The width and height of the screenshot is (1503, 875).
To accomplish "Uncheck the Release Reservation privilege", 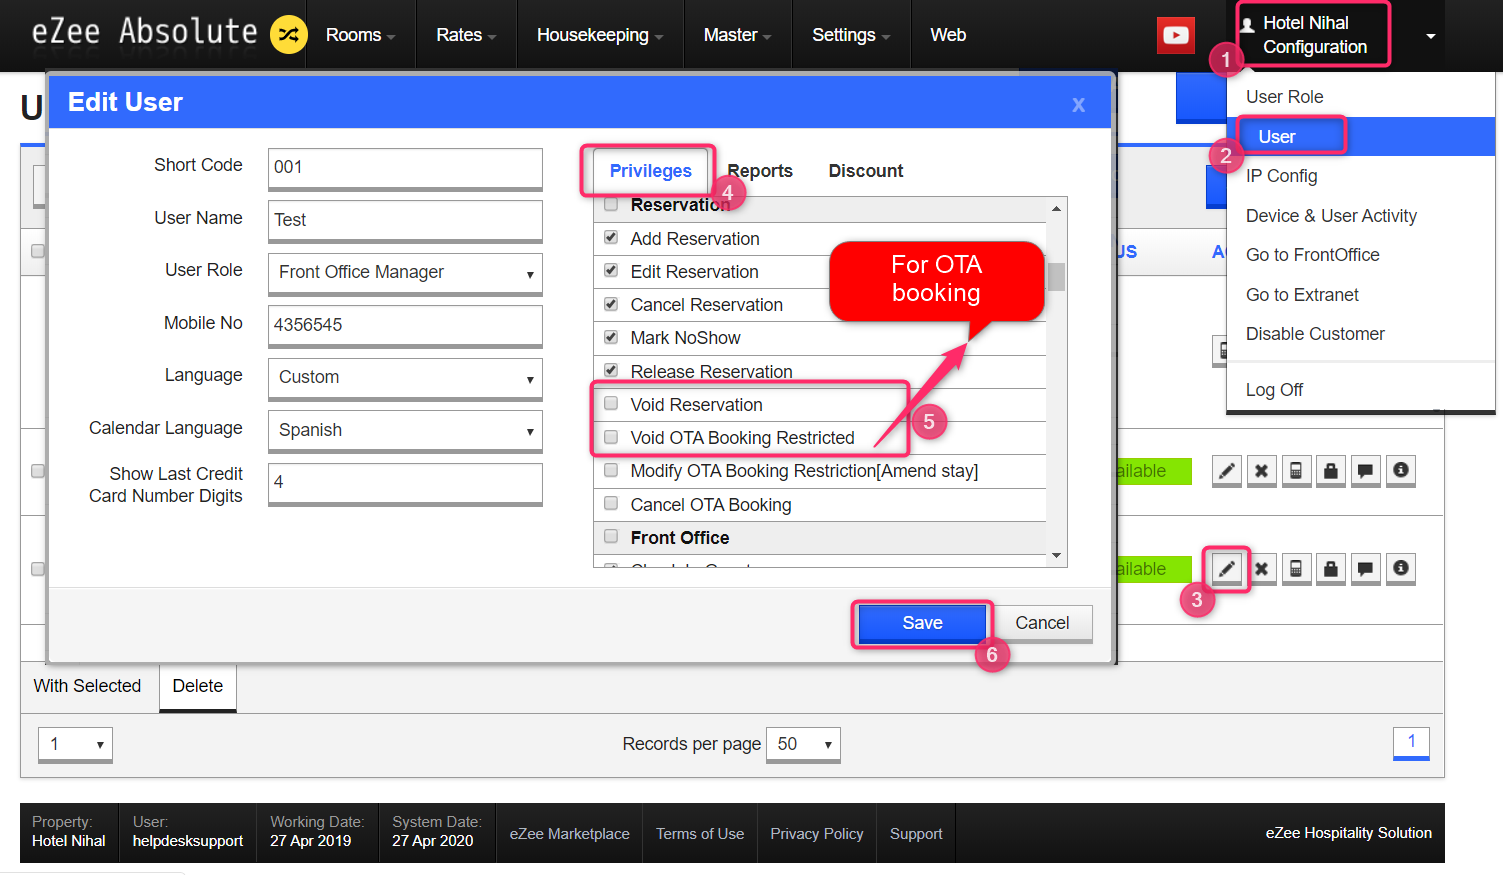I will 611,370.
